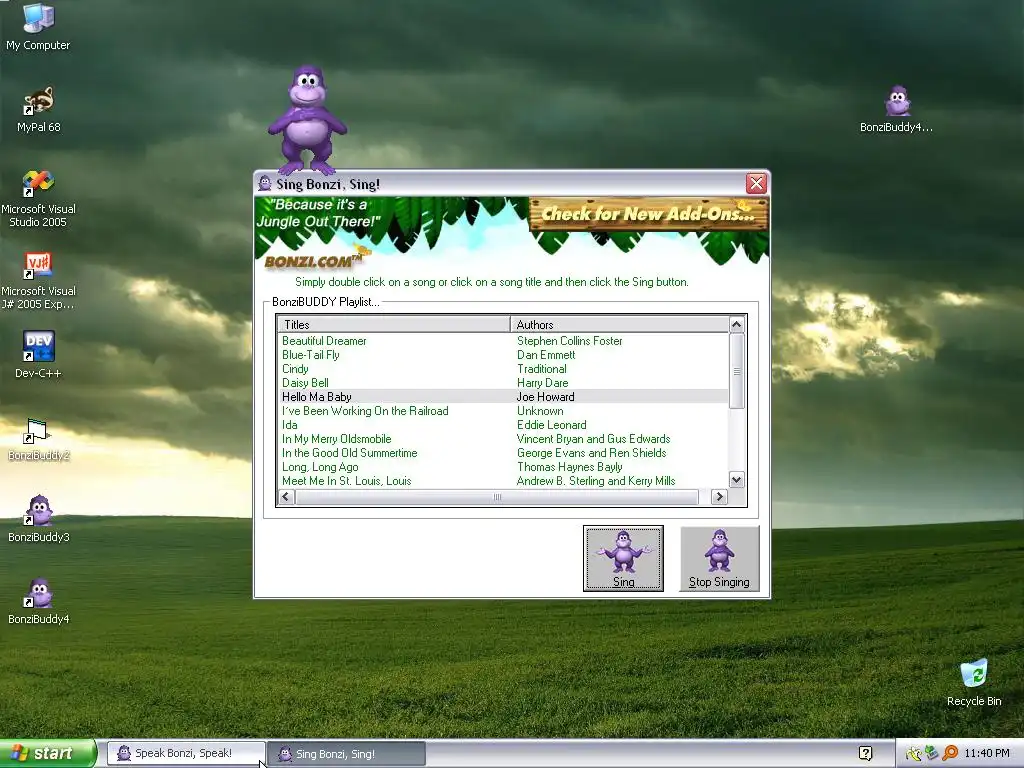Select Meet Me In St. Louis, Louis
The image size is (1024, 768).
(346, 481)
